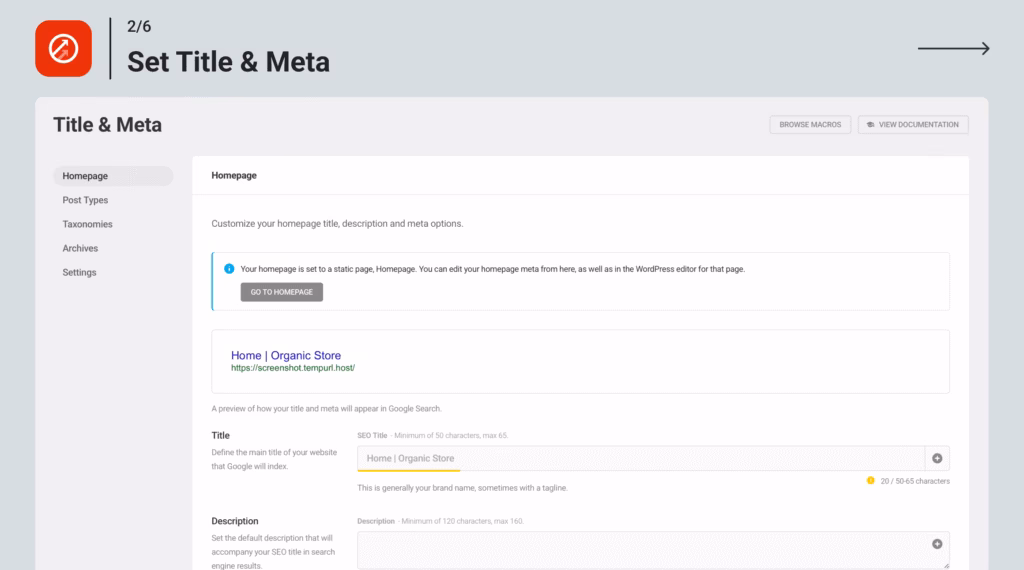The height and width of the screenshot is (570, 1024).
Task: Click yellow progress bar under SEO Title
Action: coord(408,470)
